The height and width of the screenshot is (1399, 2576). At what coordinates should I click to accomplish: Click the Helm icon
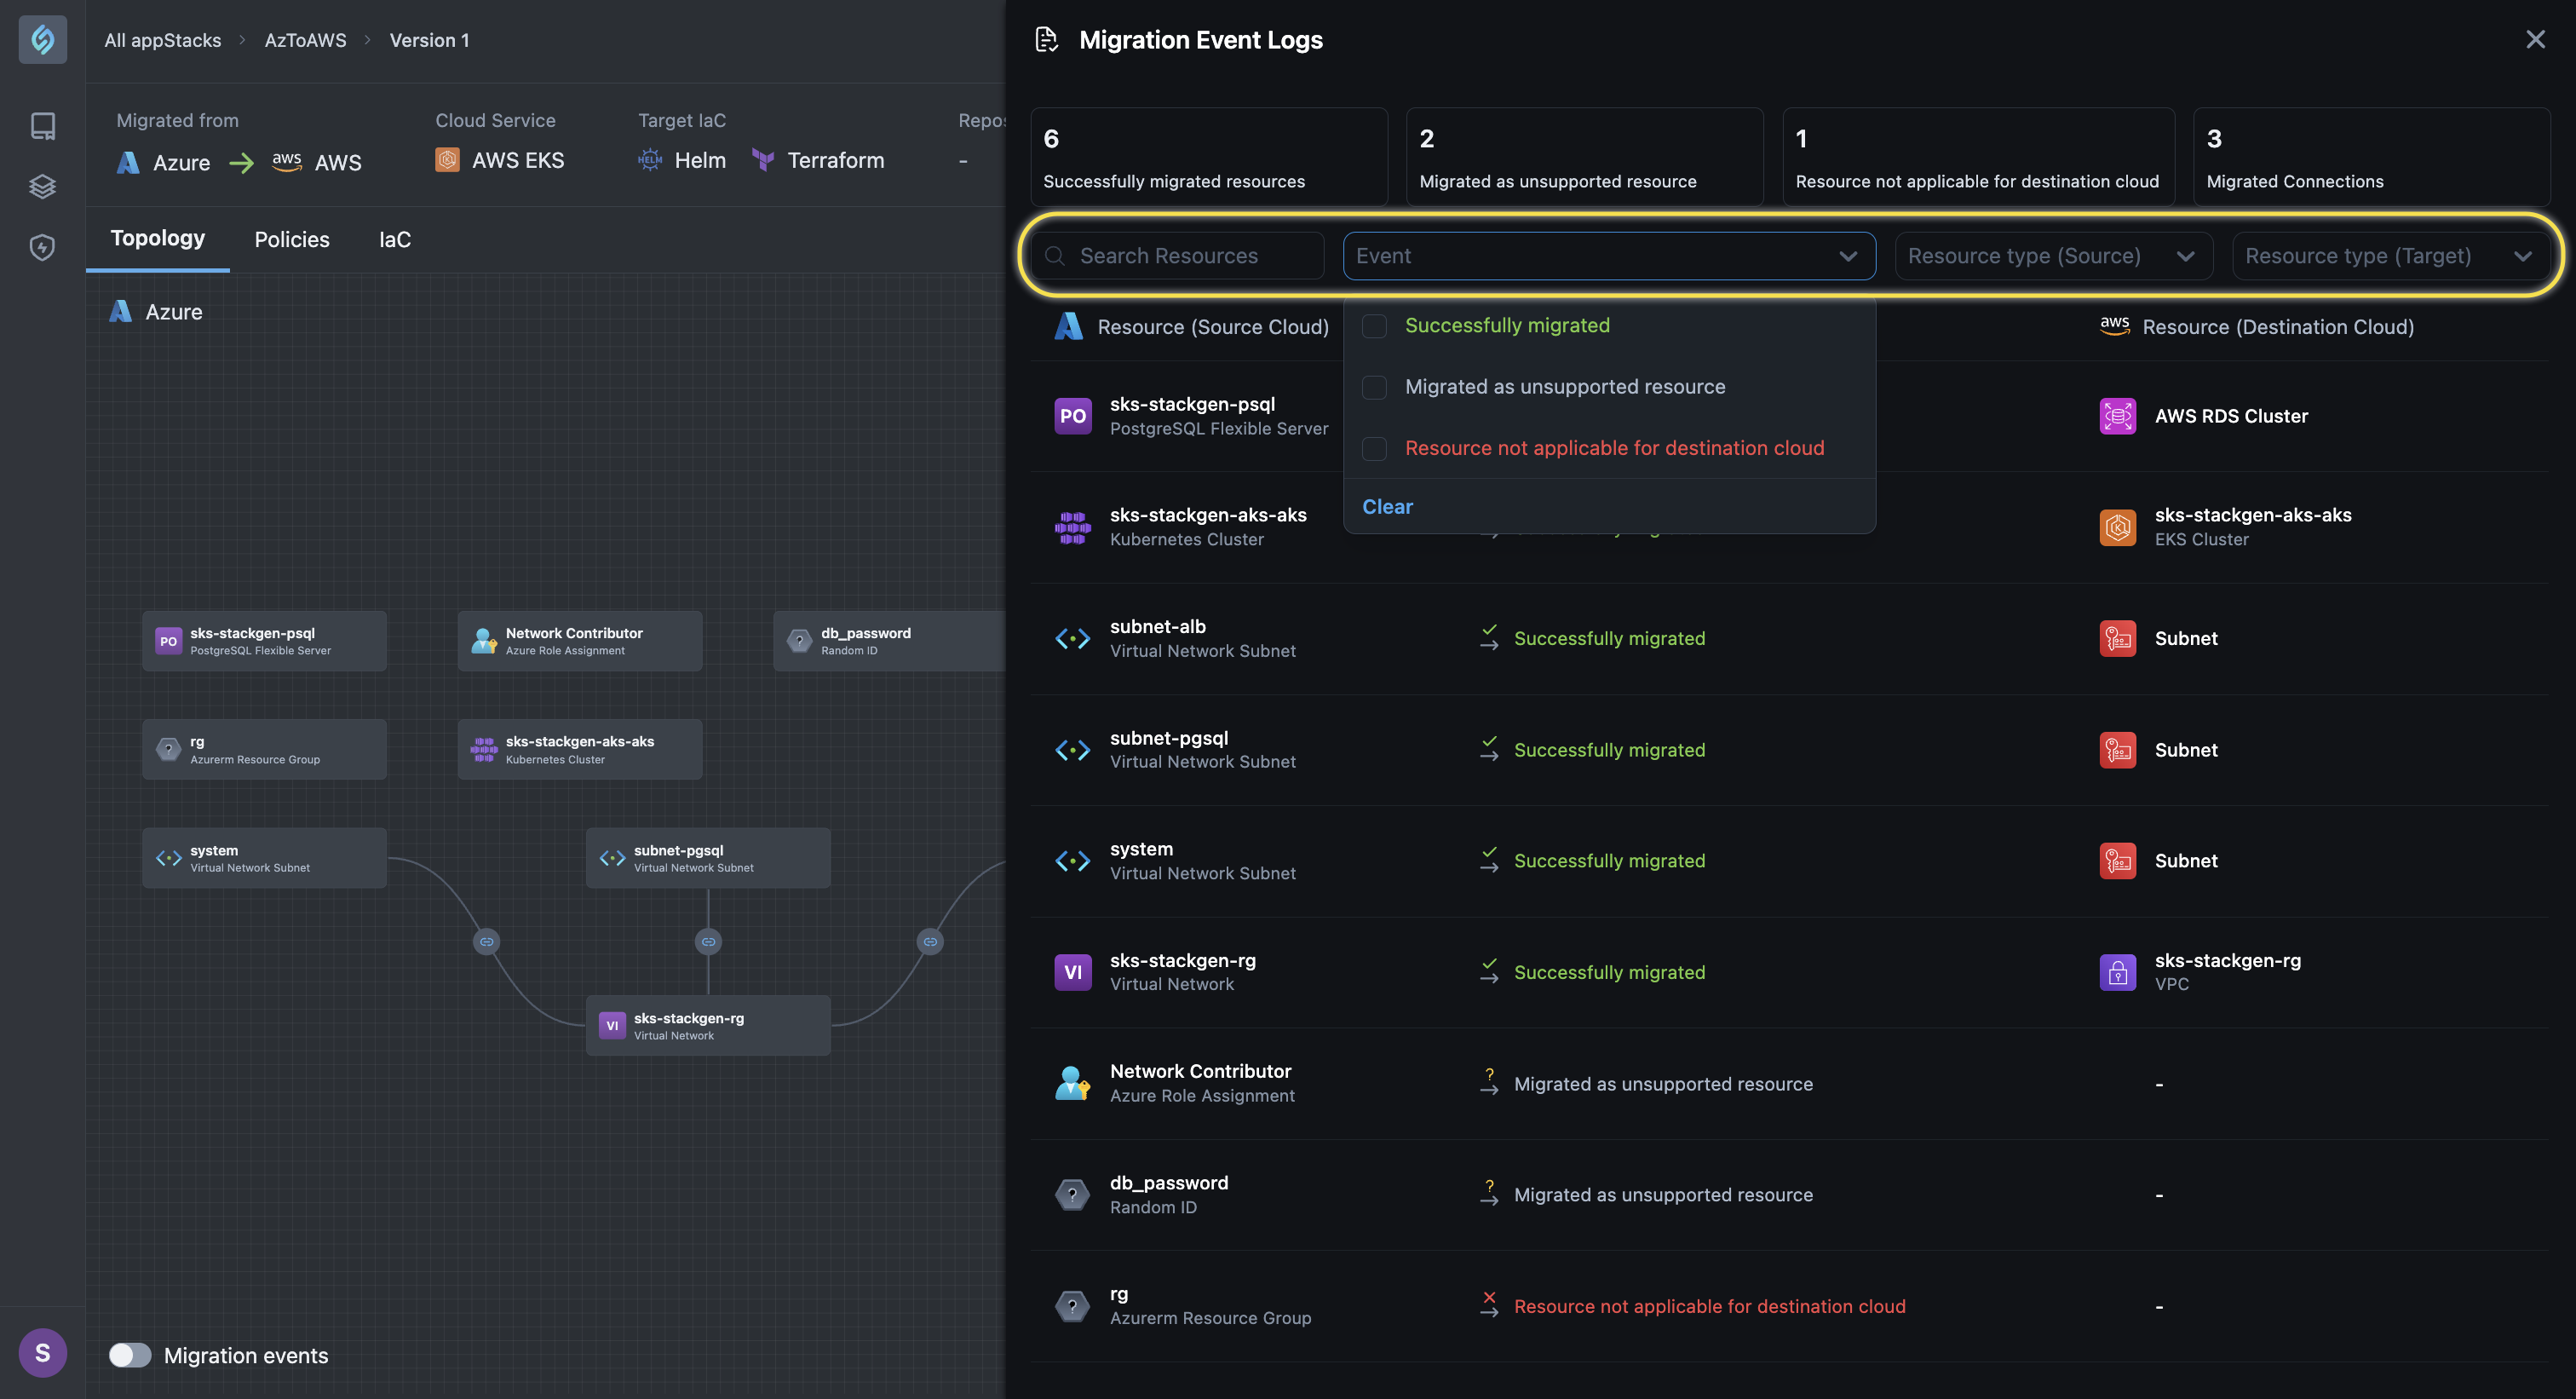tap(650, 160)
